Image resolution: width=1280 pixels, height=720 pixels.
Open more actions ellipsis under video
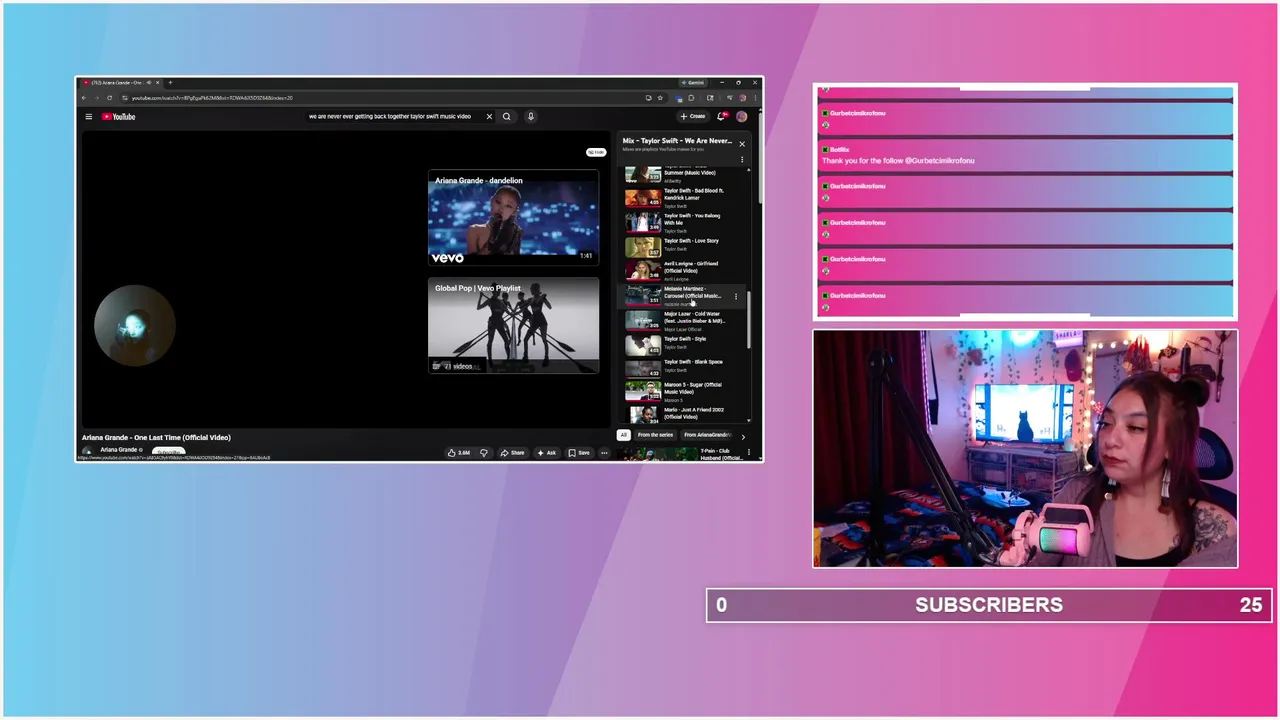pyautogui.click(x=604, y=453)
